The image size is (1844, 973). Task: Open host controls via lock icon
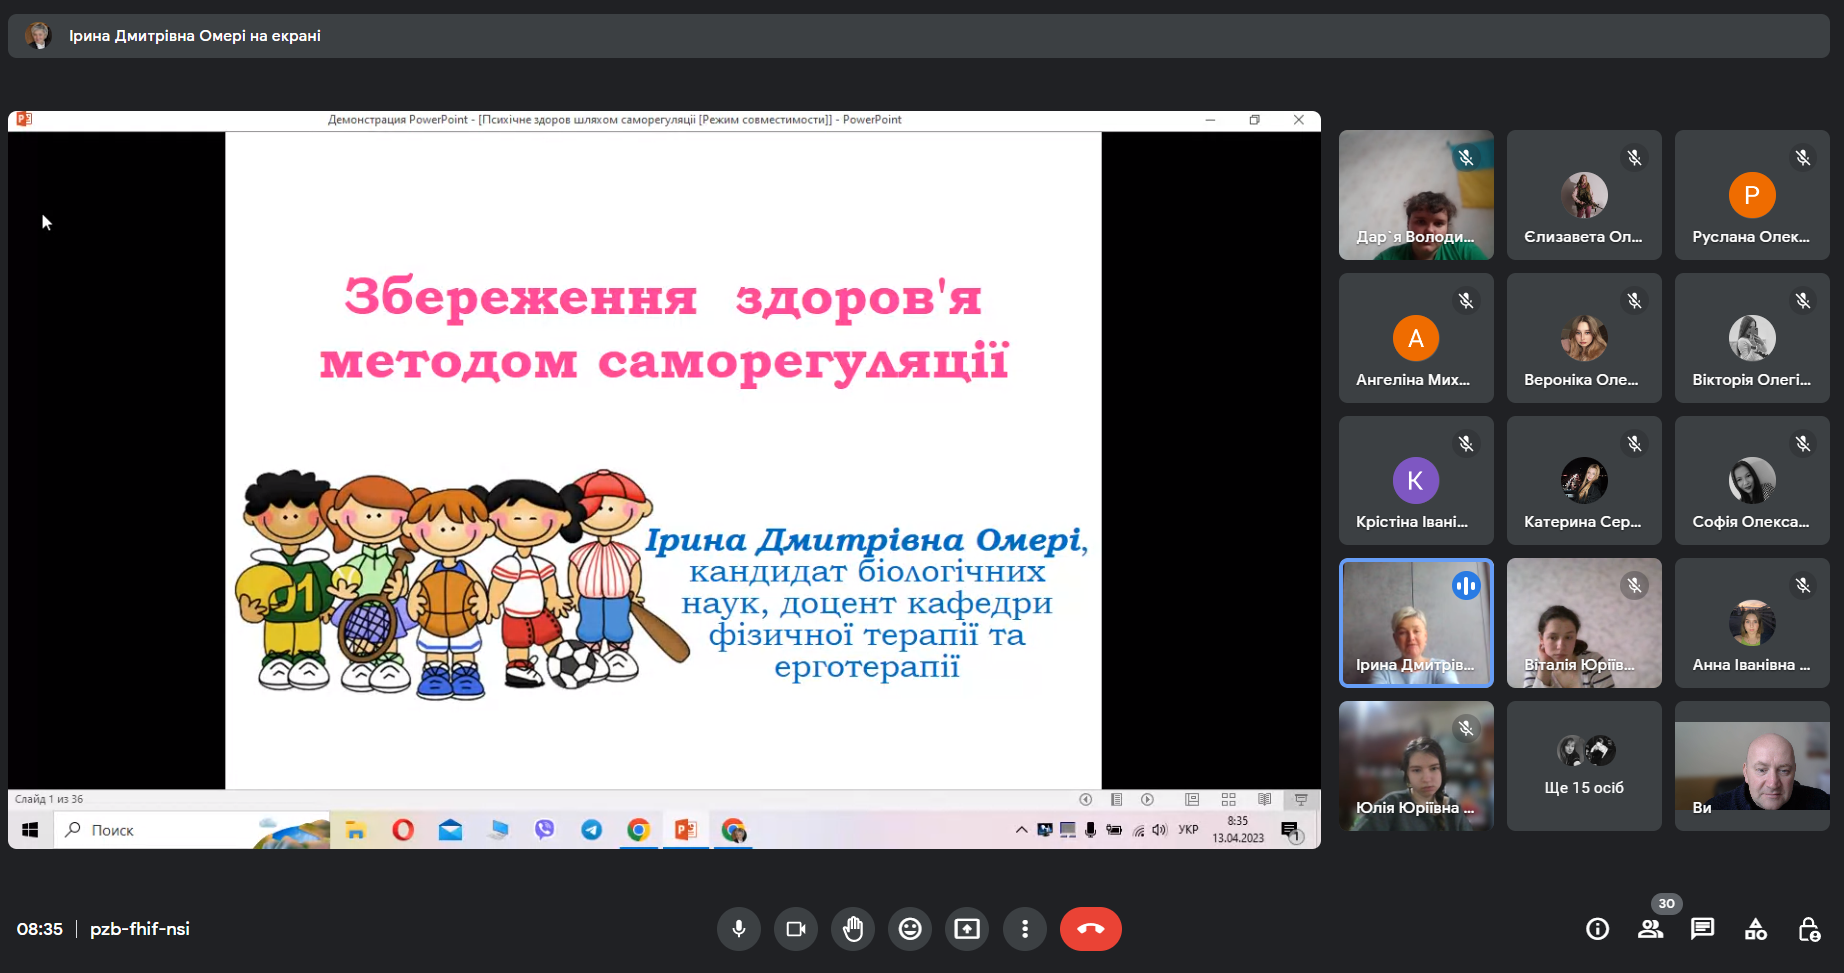[x=1810, y=929]
